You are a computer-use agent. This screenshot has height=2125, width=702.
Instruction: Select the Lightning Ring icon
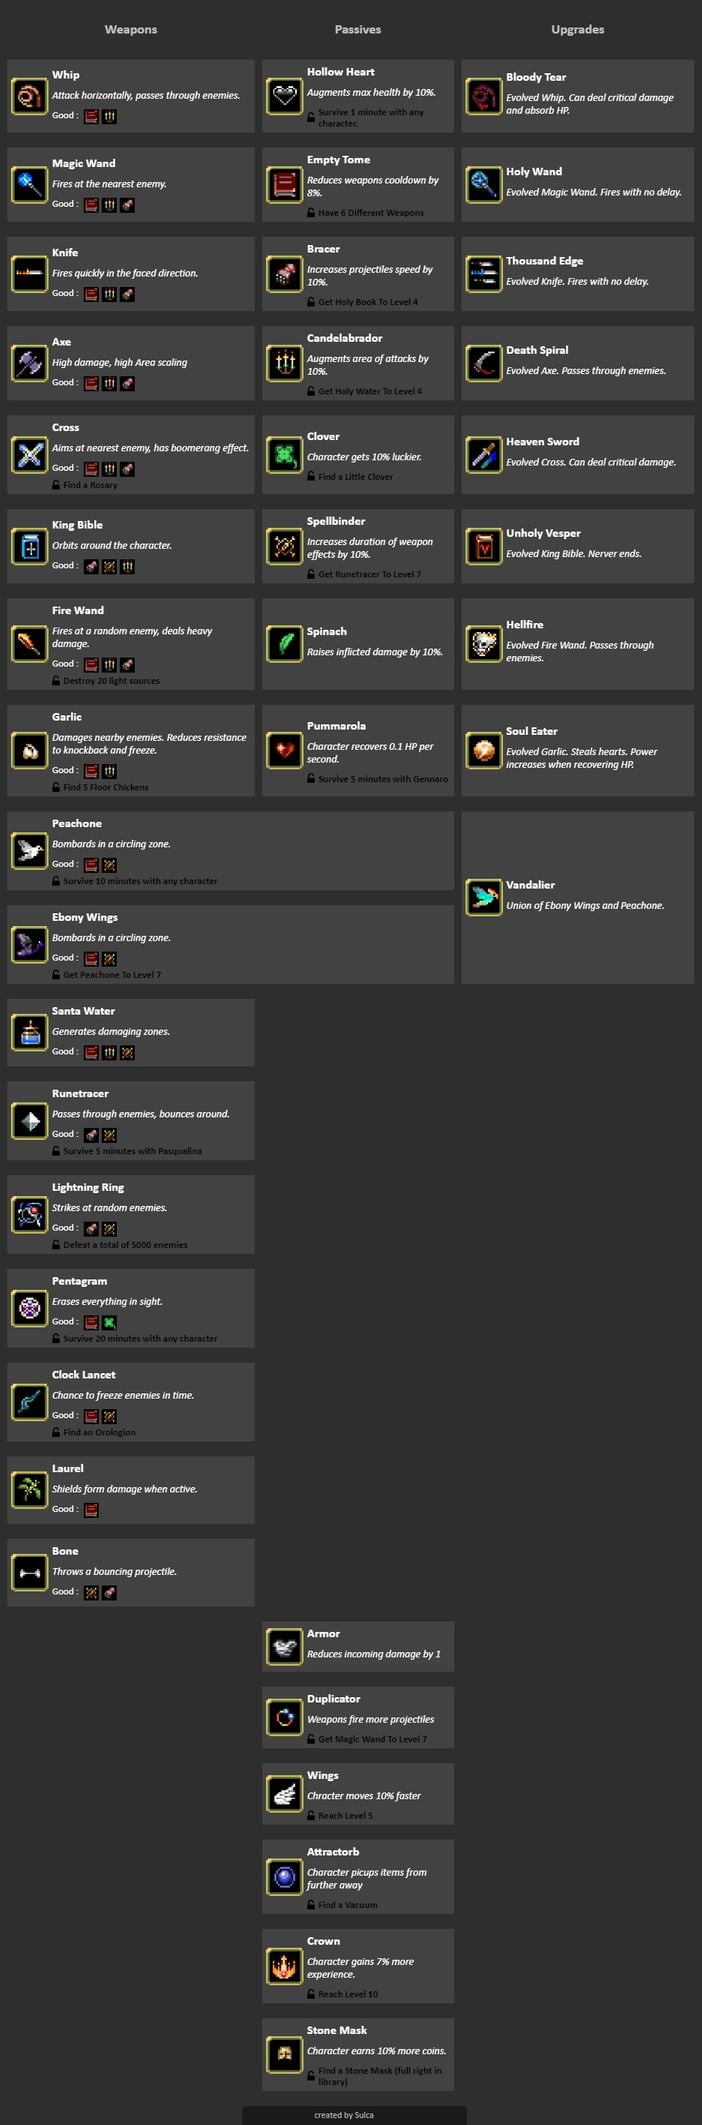pyautogui.click(x=30, y=1214)
